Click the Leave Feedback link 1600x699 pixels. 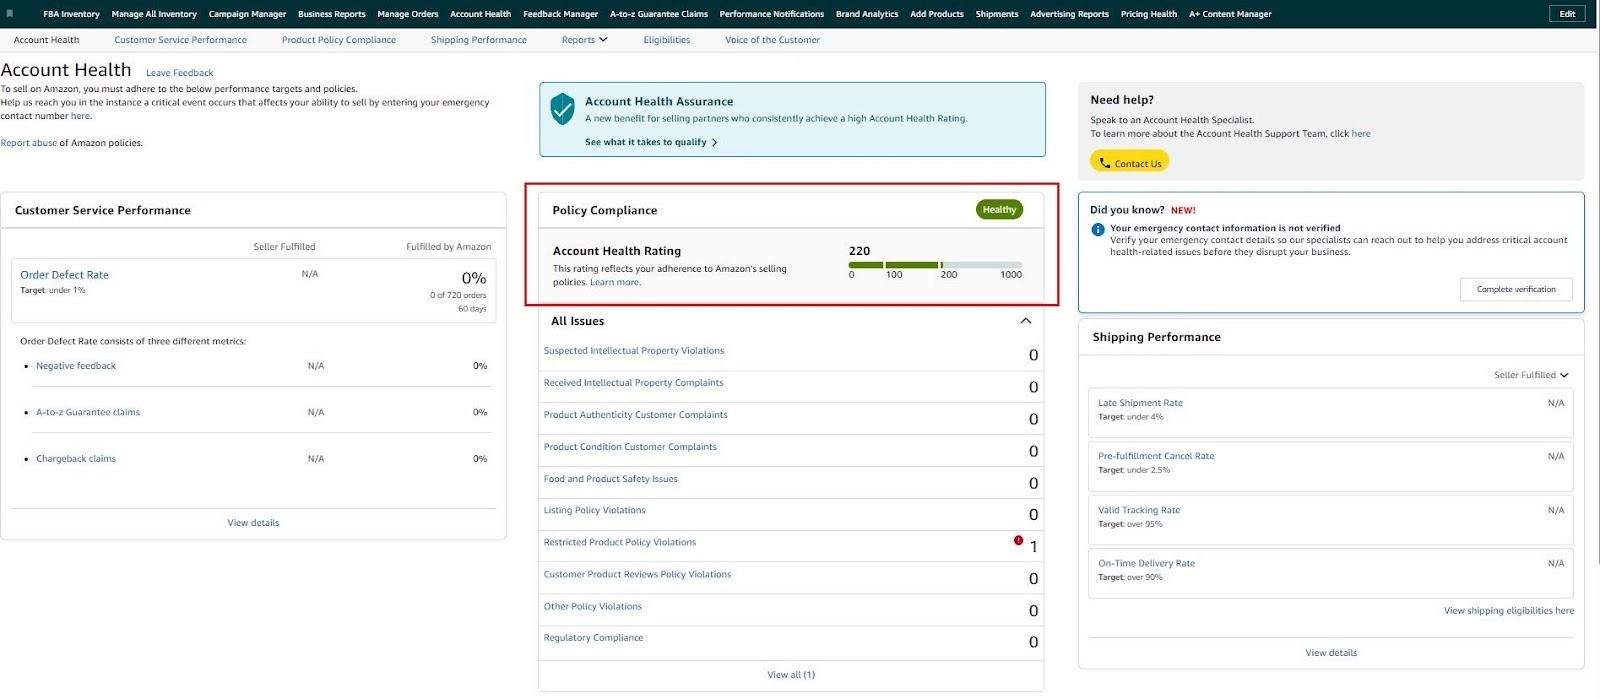tap(180, 73)
